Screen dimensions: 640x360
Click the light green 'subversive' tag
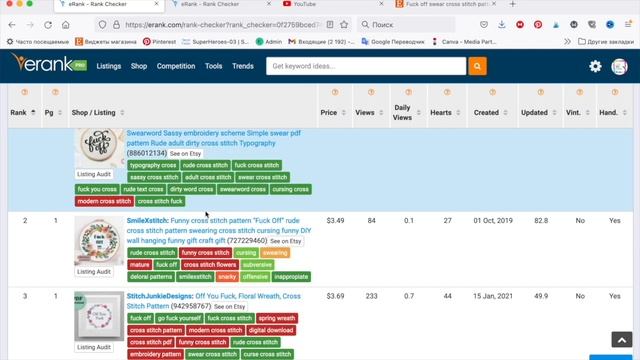pos(257,265)
